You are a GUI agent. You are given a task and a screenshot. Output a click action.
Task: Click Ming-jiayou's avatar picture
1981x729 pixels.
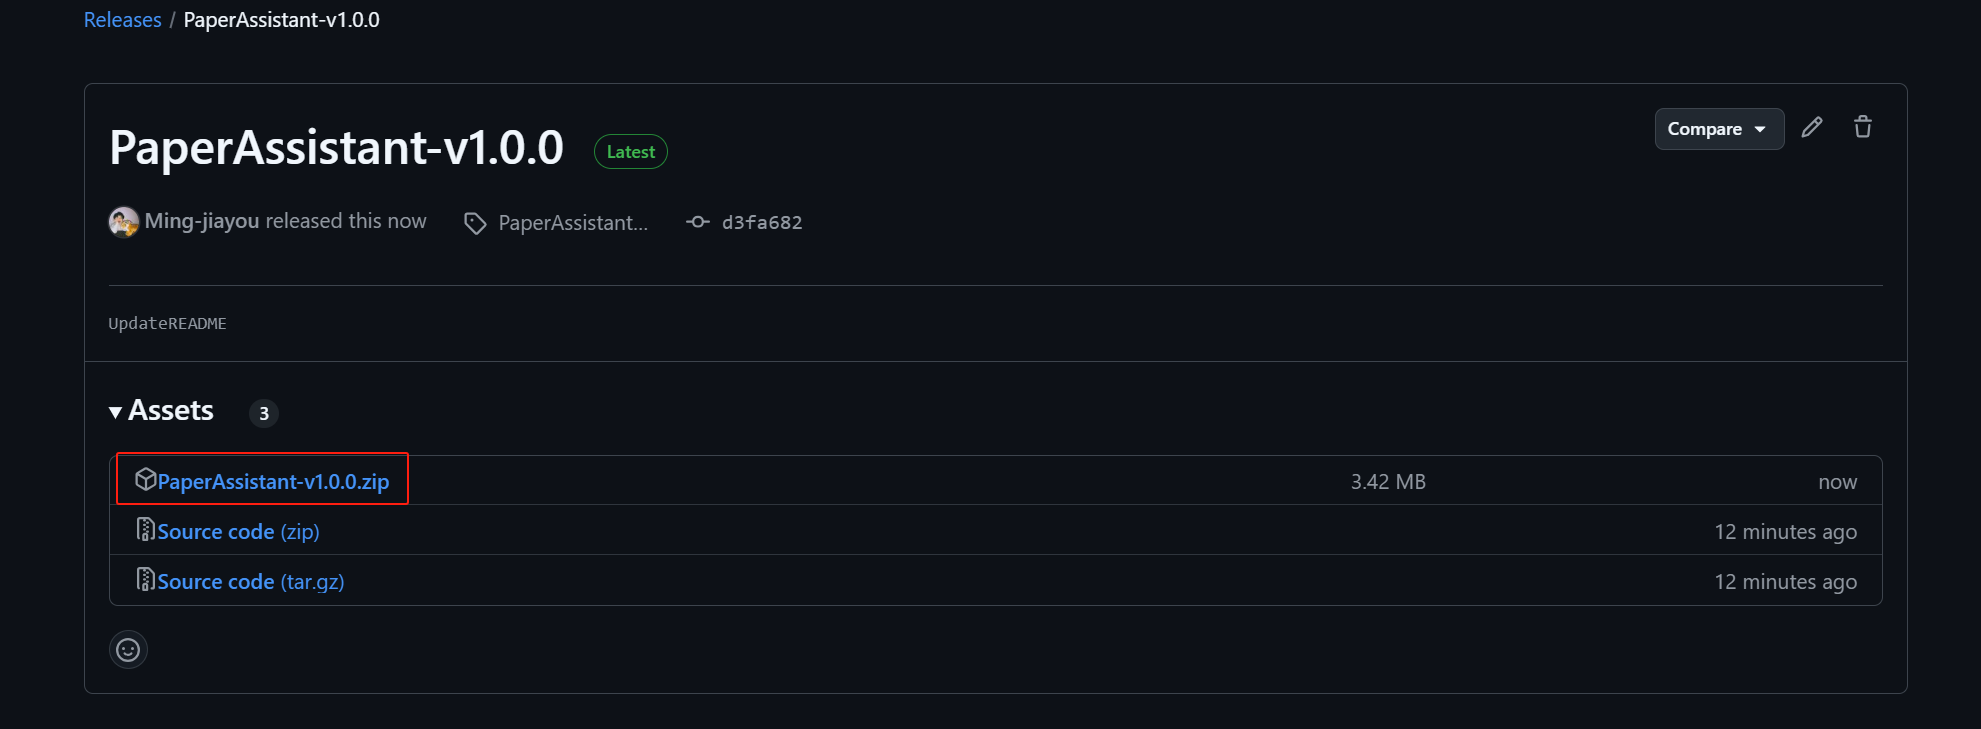123,221
